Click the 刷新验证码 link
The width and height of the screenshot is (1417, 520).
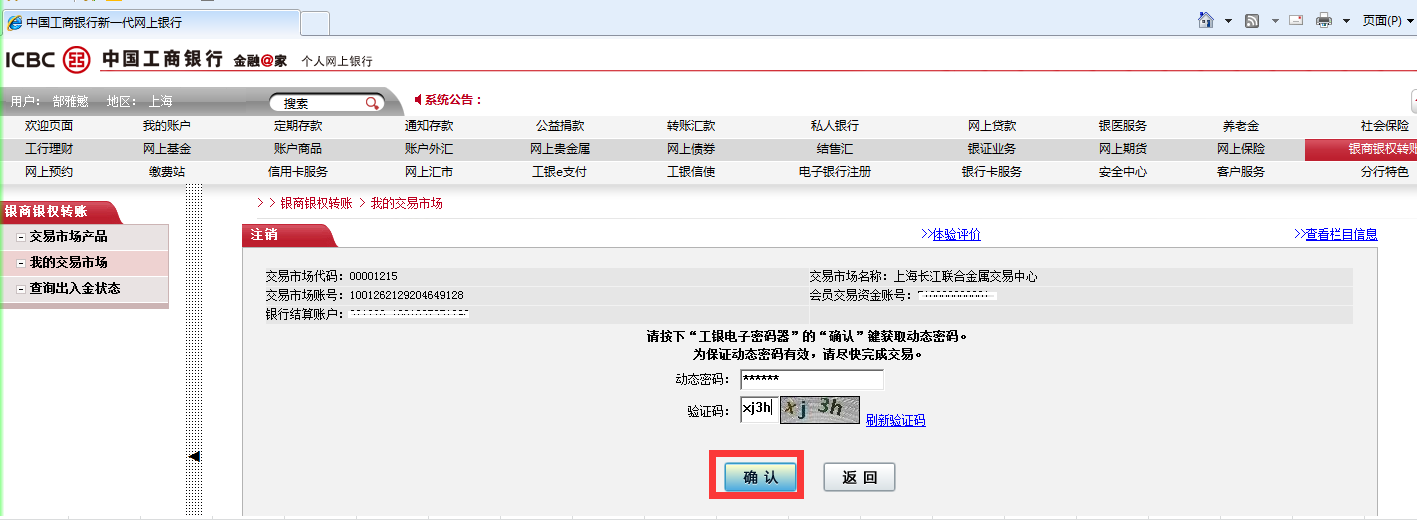895,420
